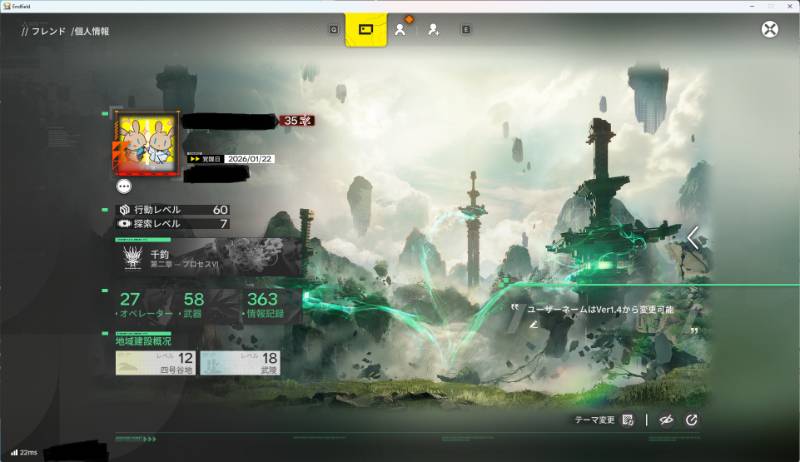Toggle the crossed-eye hide interface icon
This screenshot has height=462, width=800.
666,420
